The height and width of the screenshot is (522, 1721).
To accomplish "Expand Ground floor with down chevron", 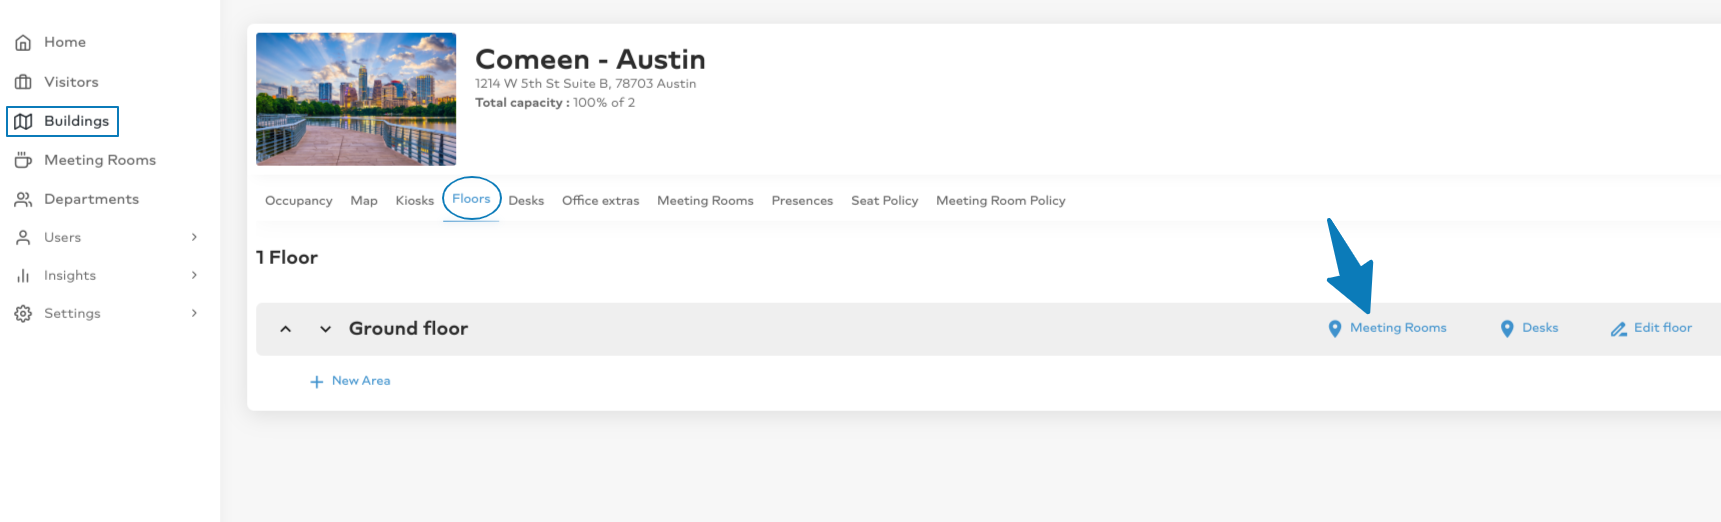I will point(325,329).
